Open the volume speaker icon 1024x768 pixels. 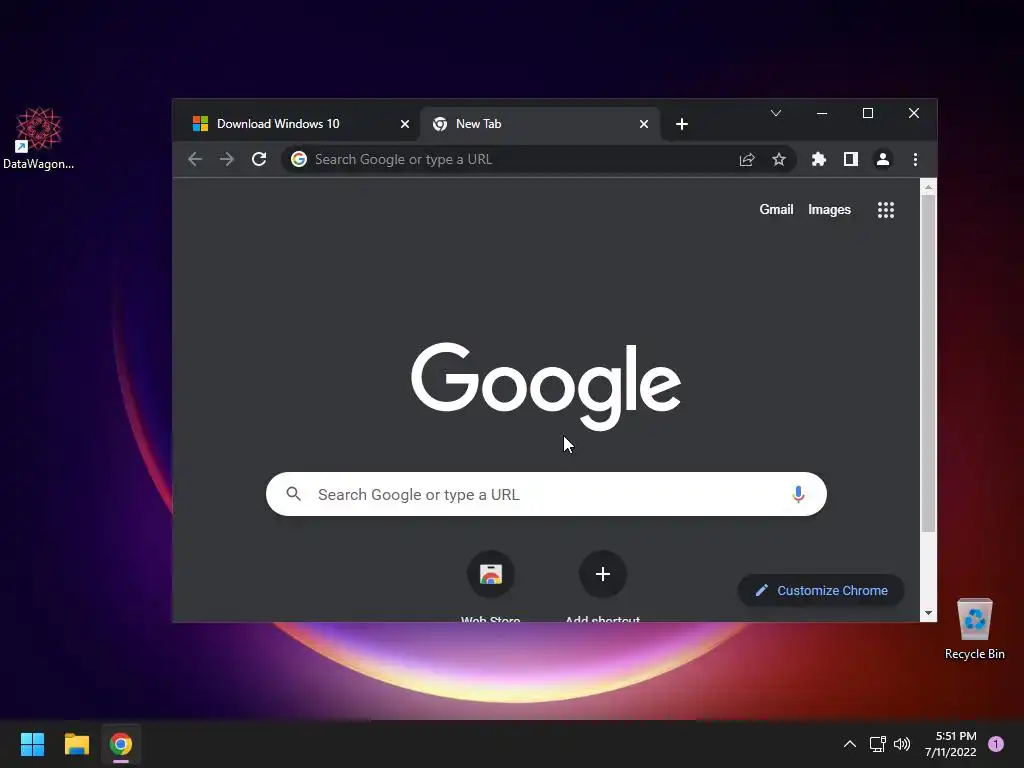click(x=902, y=744)
